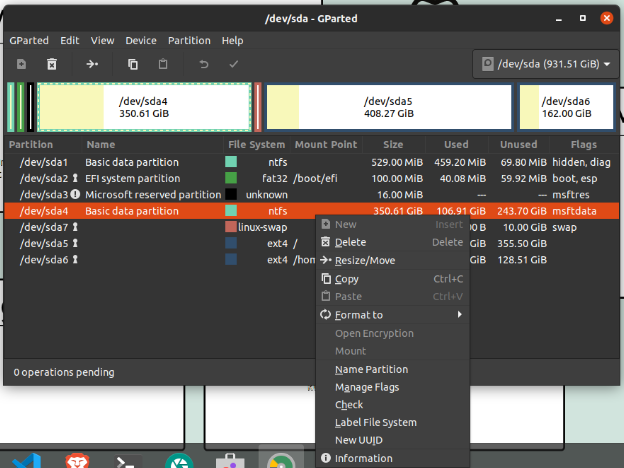Choose Label File System from context menu

click(x=392, y=422)
